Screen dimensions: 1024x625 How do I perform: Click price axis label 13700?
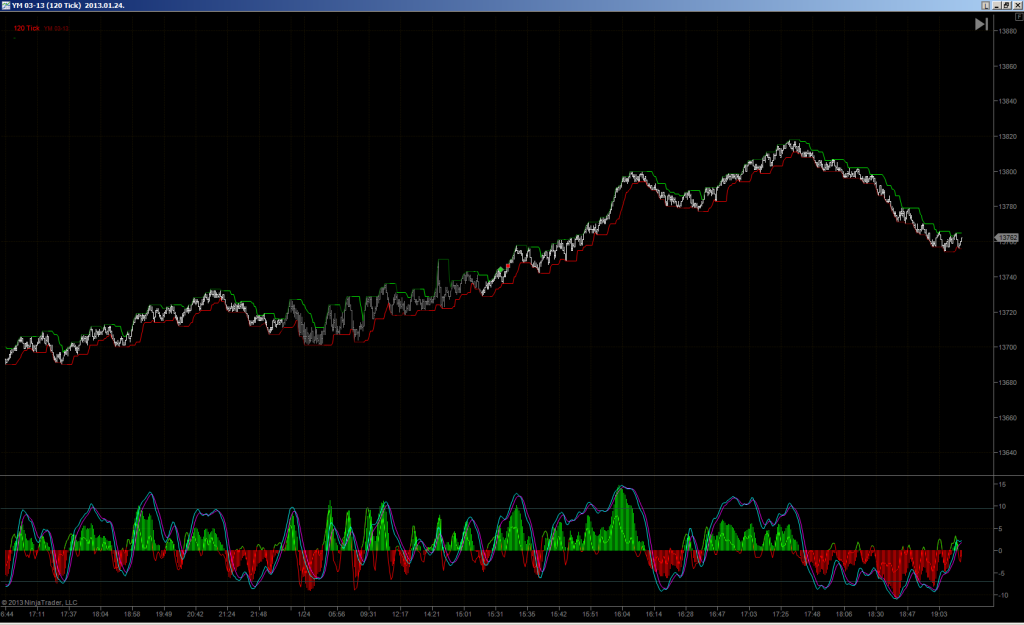(x=1008, y=347)
